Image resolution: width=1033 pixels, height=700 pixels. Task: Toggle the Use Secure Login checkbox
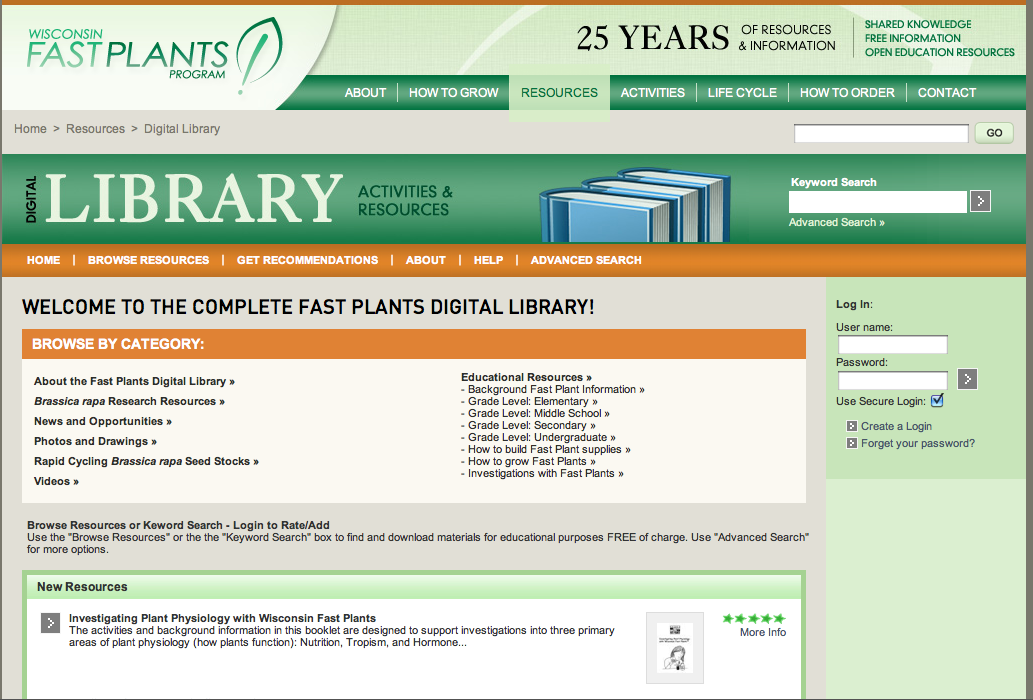click(x=937, y=401)
